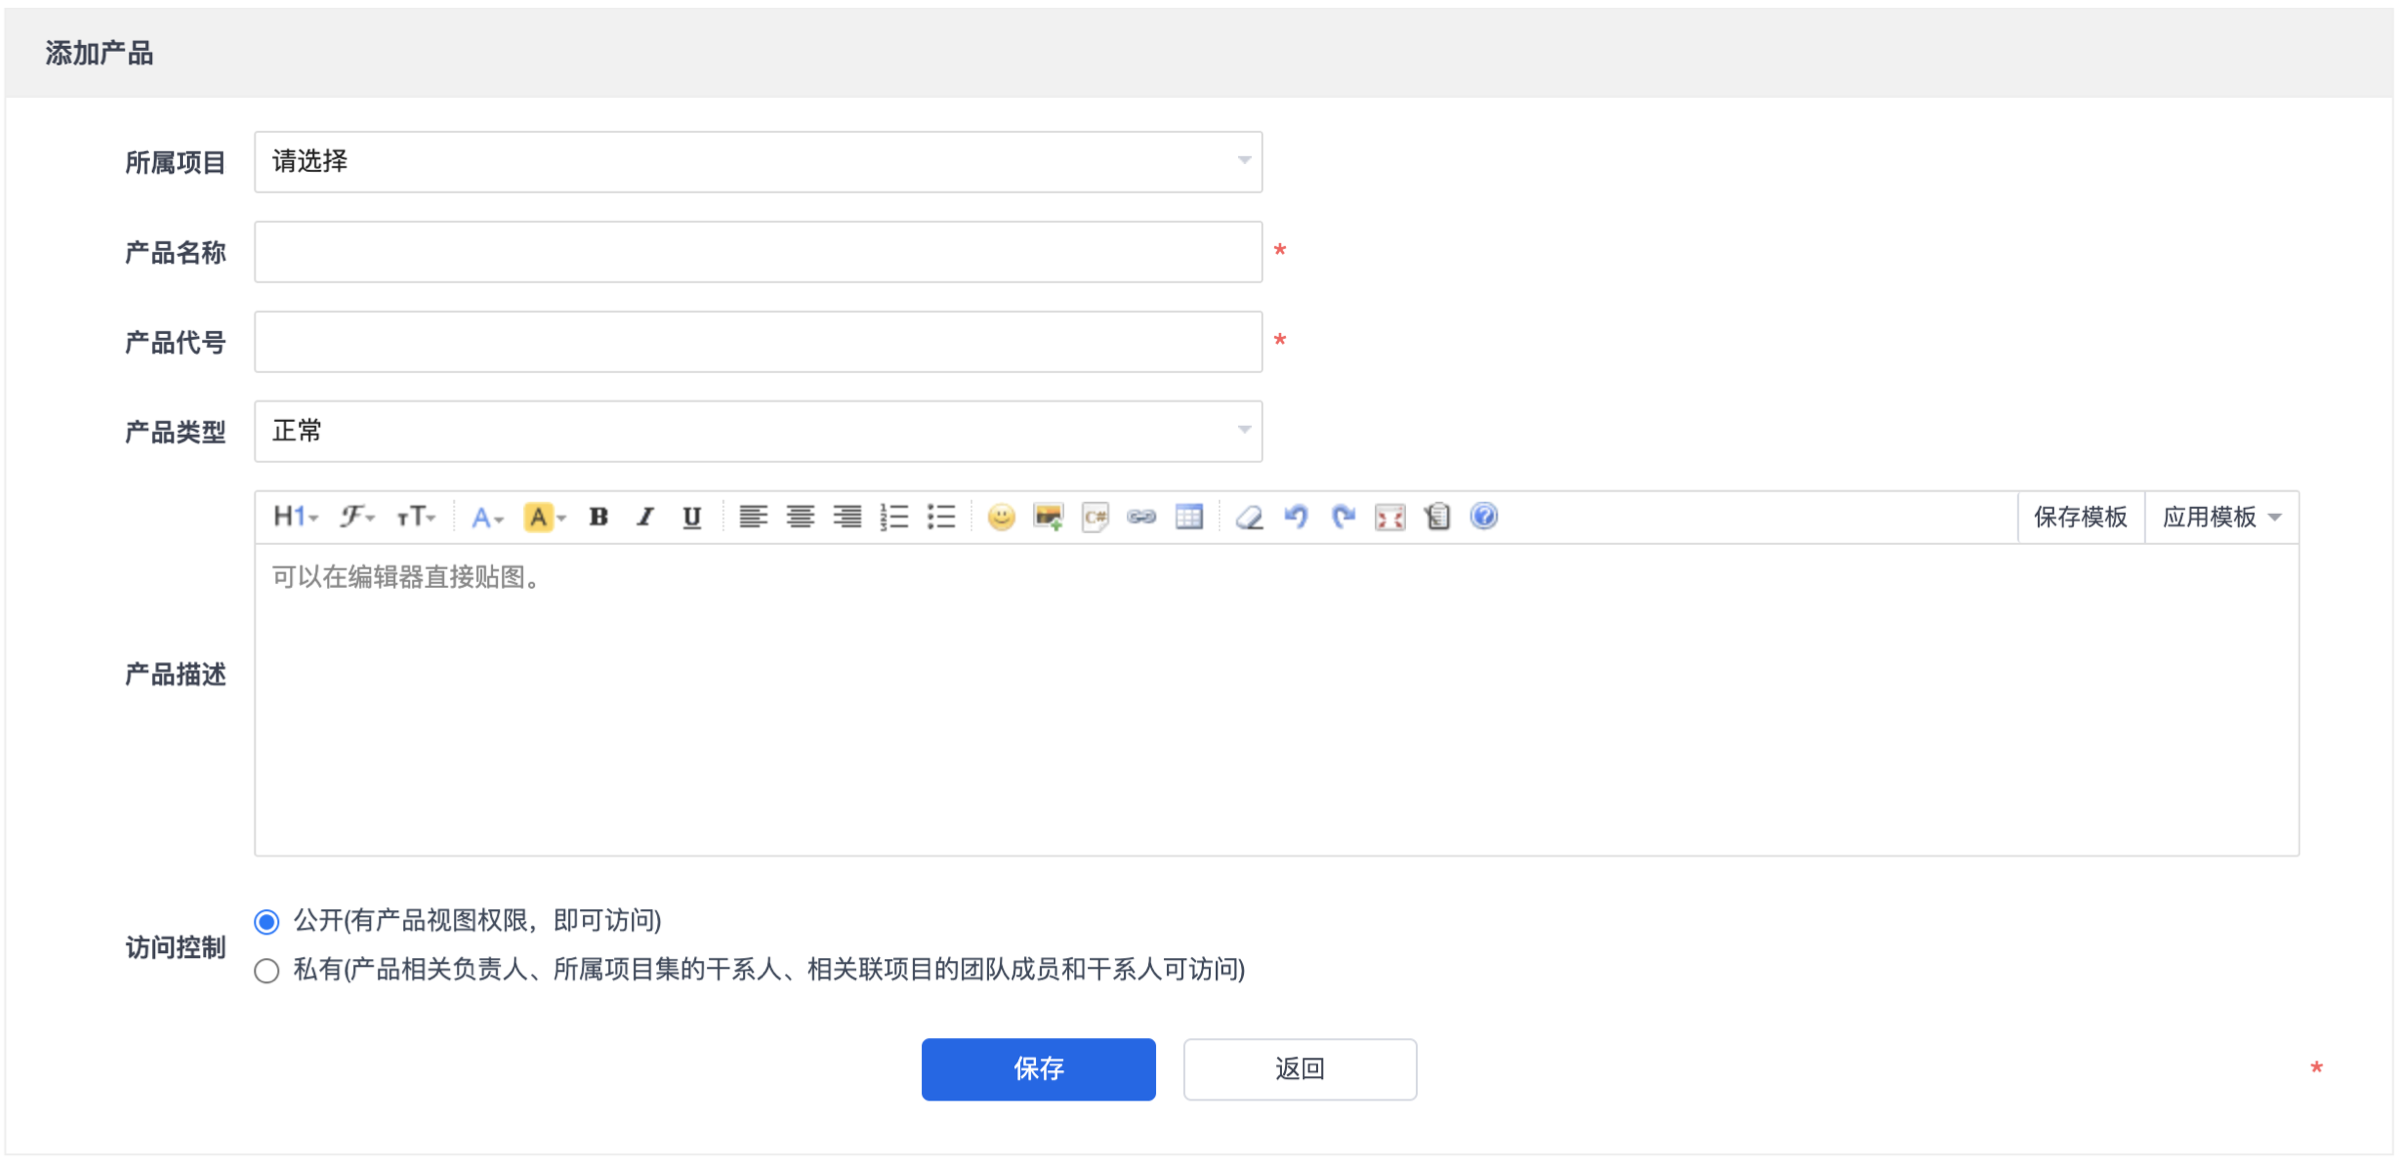Open the editor help icon
Viewport: 2398px width, 1160px height.
(1484, 517)
